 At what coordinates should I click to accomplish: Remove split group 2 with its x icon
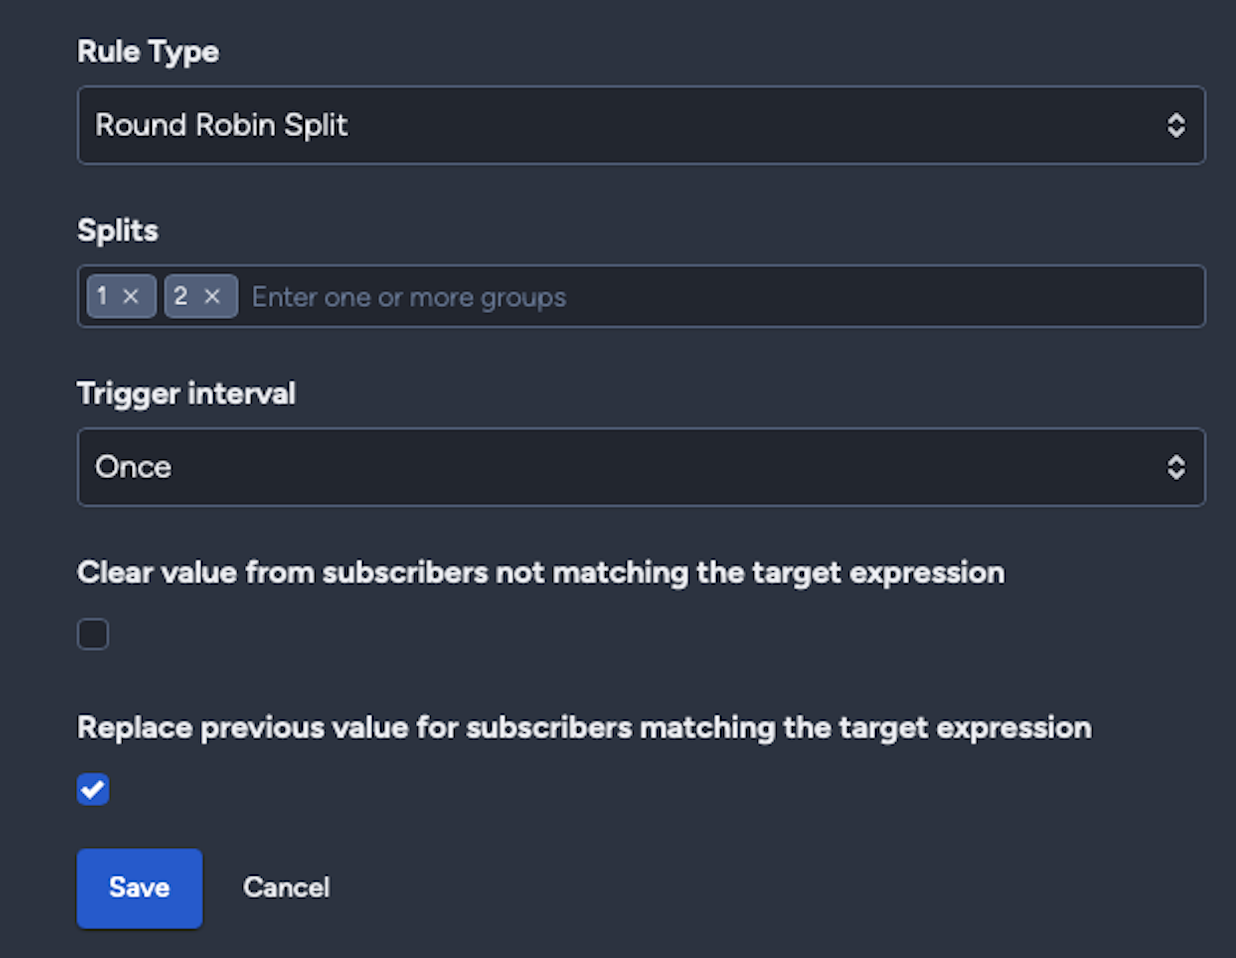pyautogui.click(x=212, y=297)
